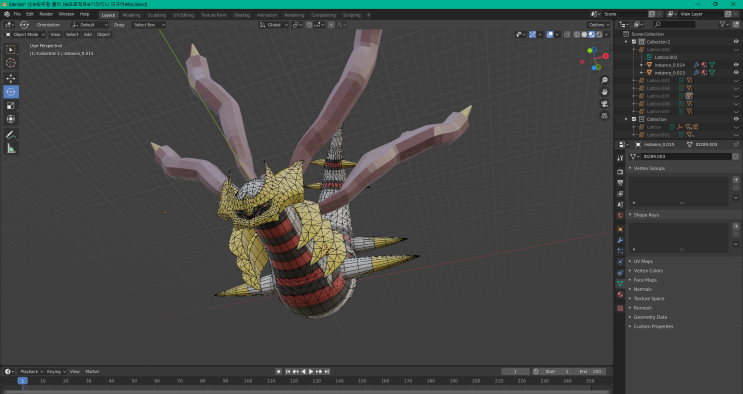The image size is (743, 394).
Task: Open the Output properties tab icon
Action: pyautogui.click(x=620, y=183)
